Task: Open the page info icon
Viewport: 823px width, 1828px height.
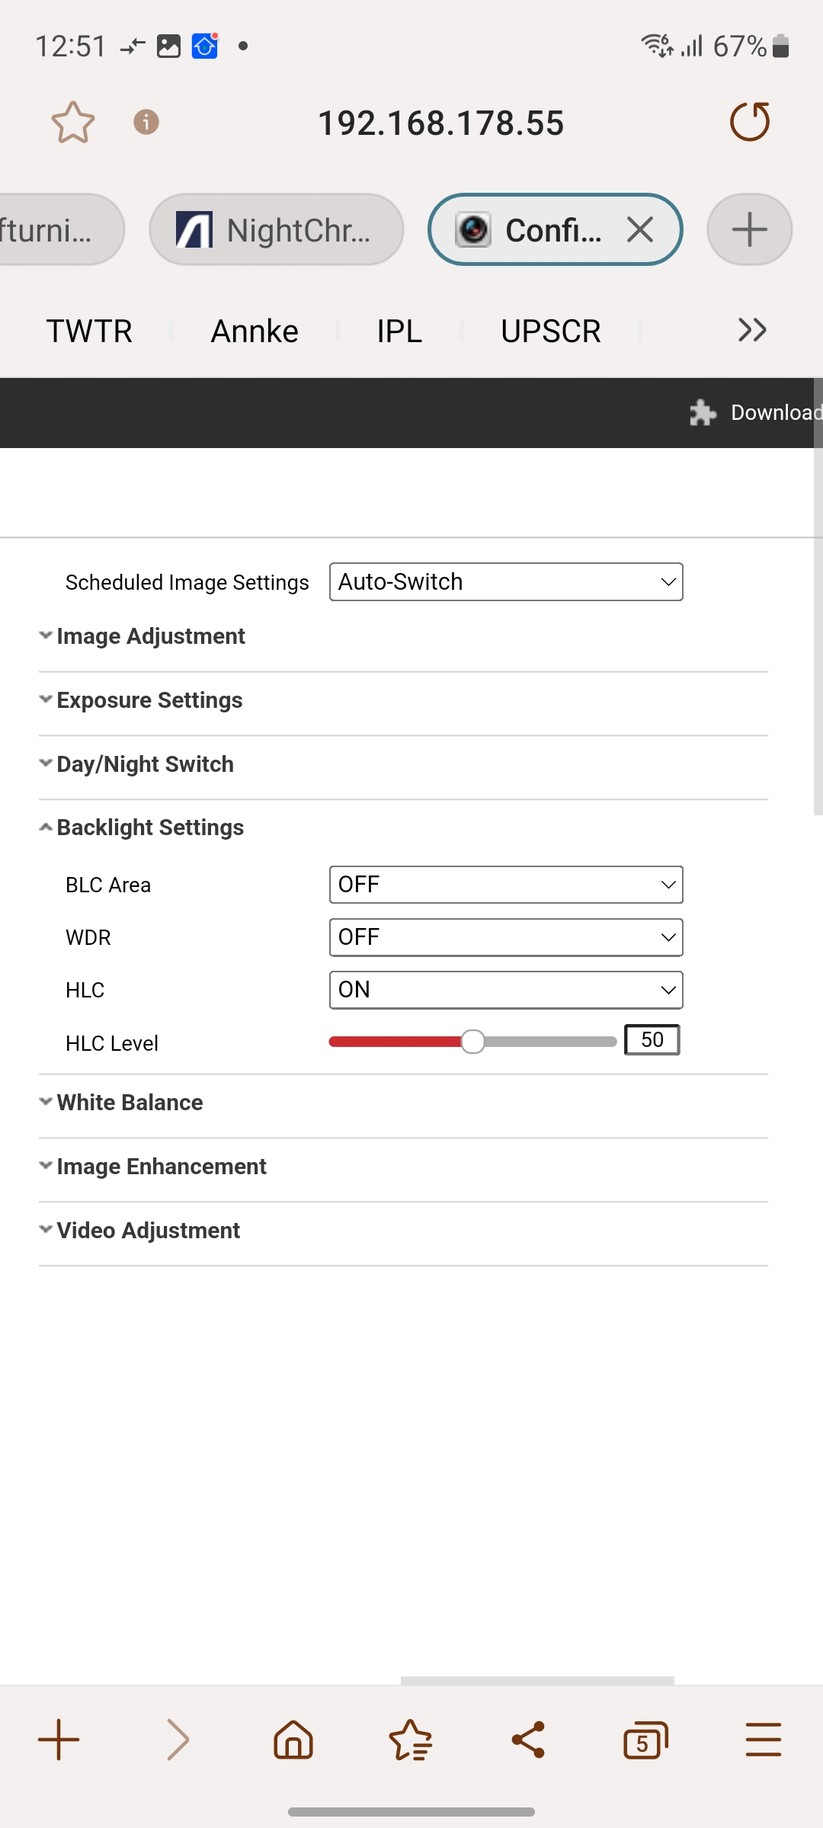Action: (x=145, y=122)
